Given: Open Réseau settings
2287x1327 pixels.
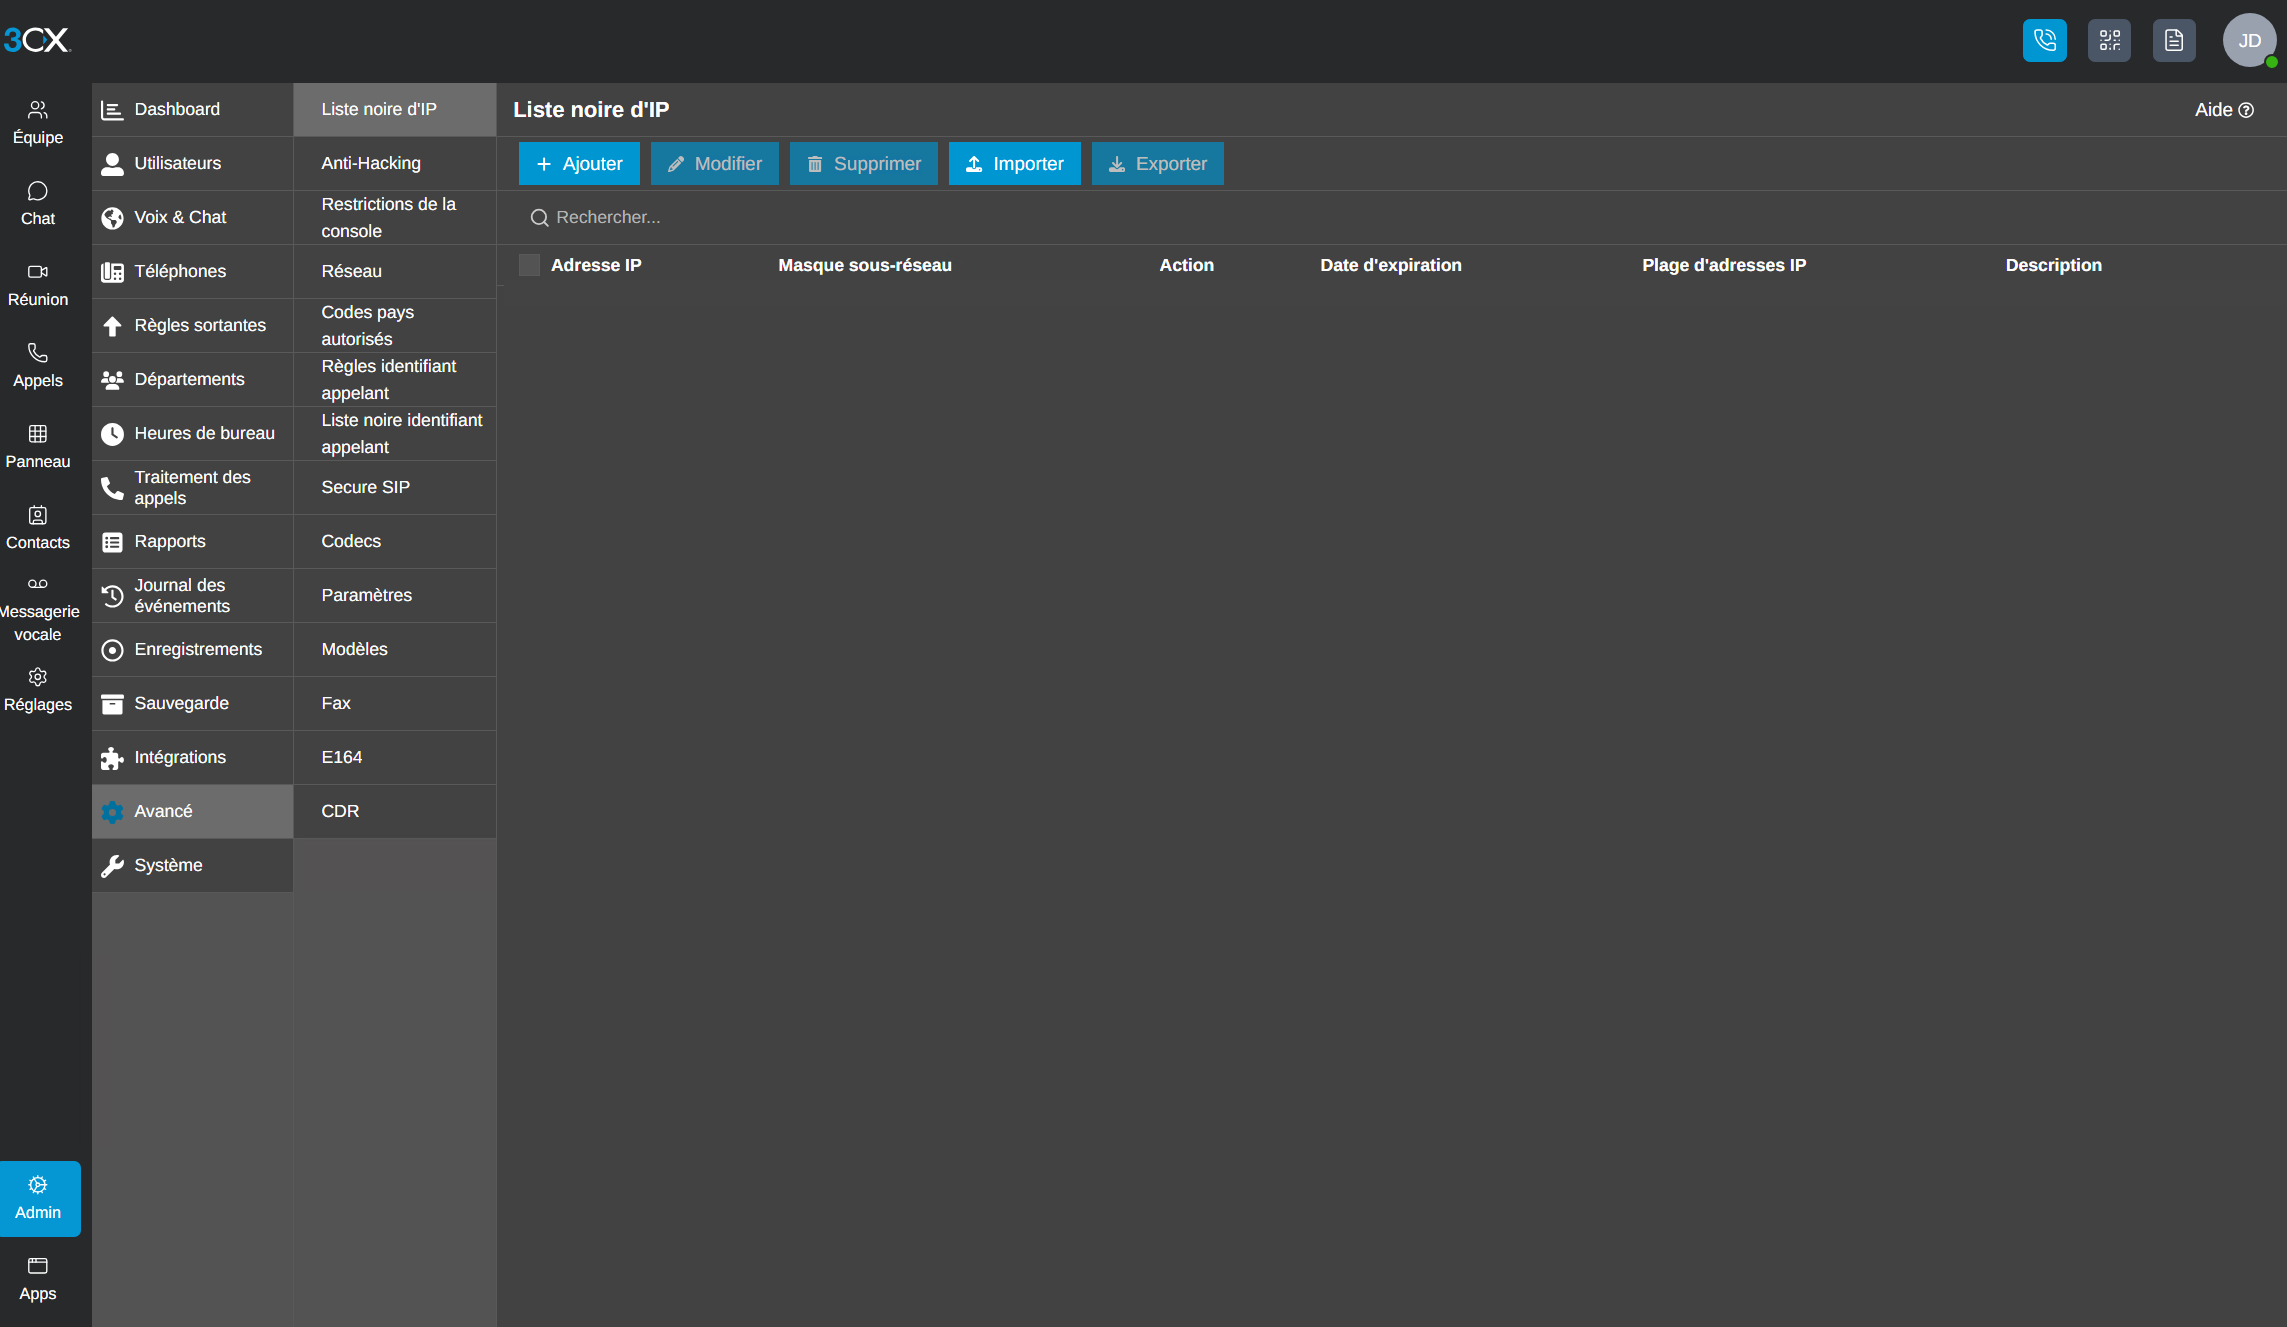Looking at the screenshot, I should (x=395, y=272).
